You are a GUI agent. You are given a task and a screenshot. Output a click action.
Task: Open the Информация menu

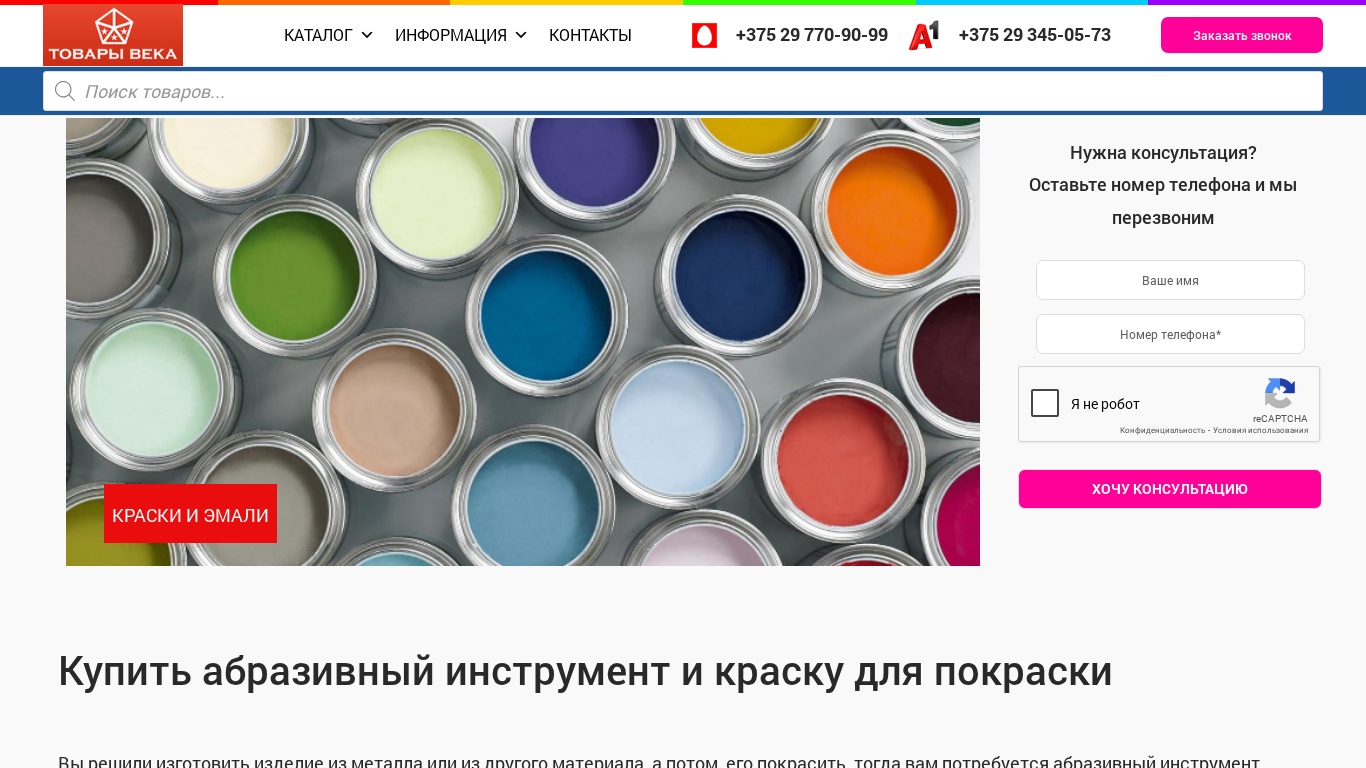451,35
